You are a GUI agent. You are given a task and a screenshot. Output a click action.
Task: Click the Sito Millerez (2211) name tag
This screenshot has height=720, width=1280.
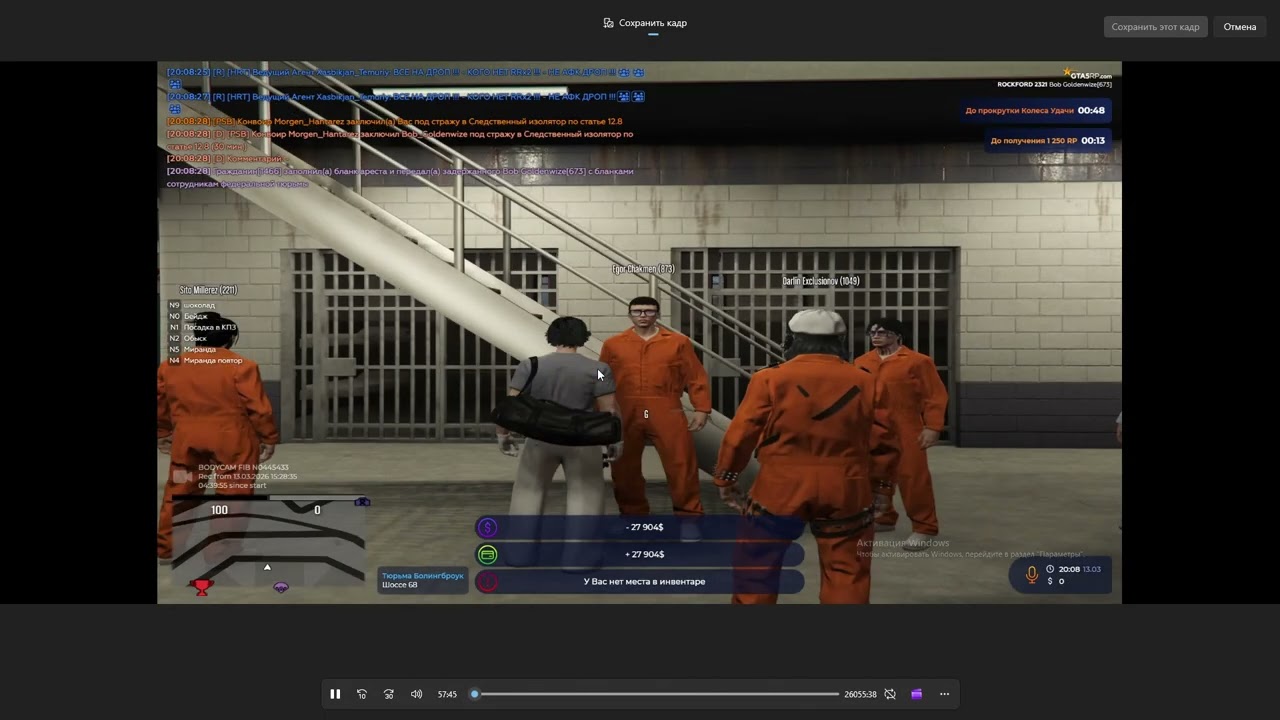coord(208,290)
